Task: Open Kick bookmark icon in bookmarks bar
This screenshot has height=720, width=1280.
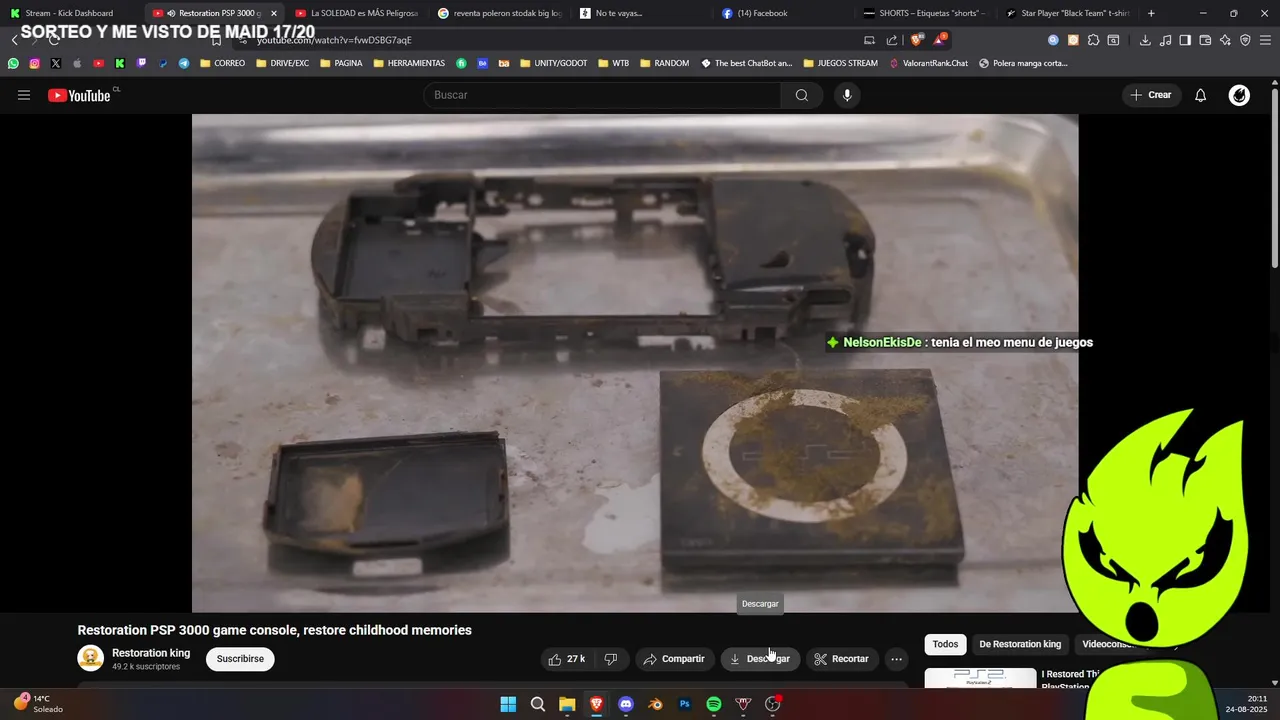Action: pyautogui.click(x=120, y=63)
